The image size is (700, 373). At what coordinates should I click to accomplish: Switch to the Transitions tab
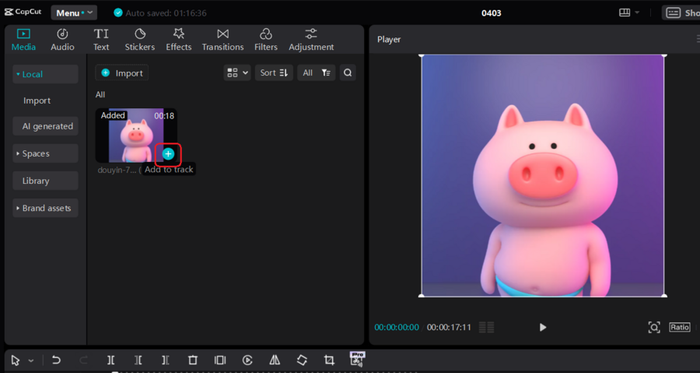[x=223, y=40]
